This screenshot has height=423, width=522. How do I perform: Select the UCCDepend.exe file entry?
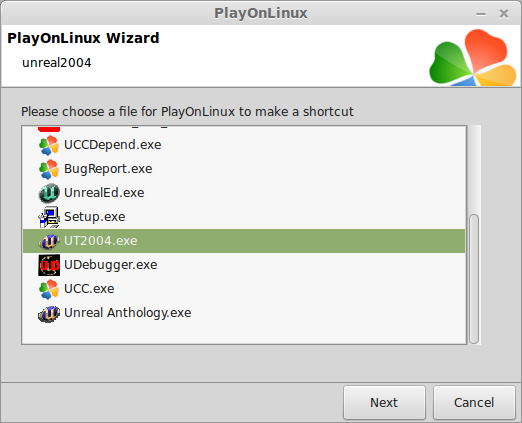click(244, 145)
